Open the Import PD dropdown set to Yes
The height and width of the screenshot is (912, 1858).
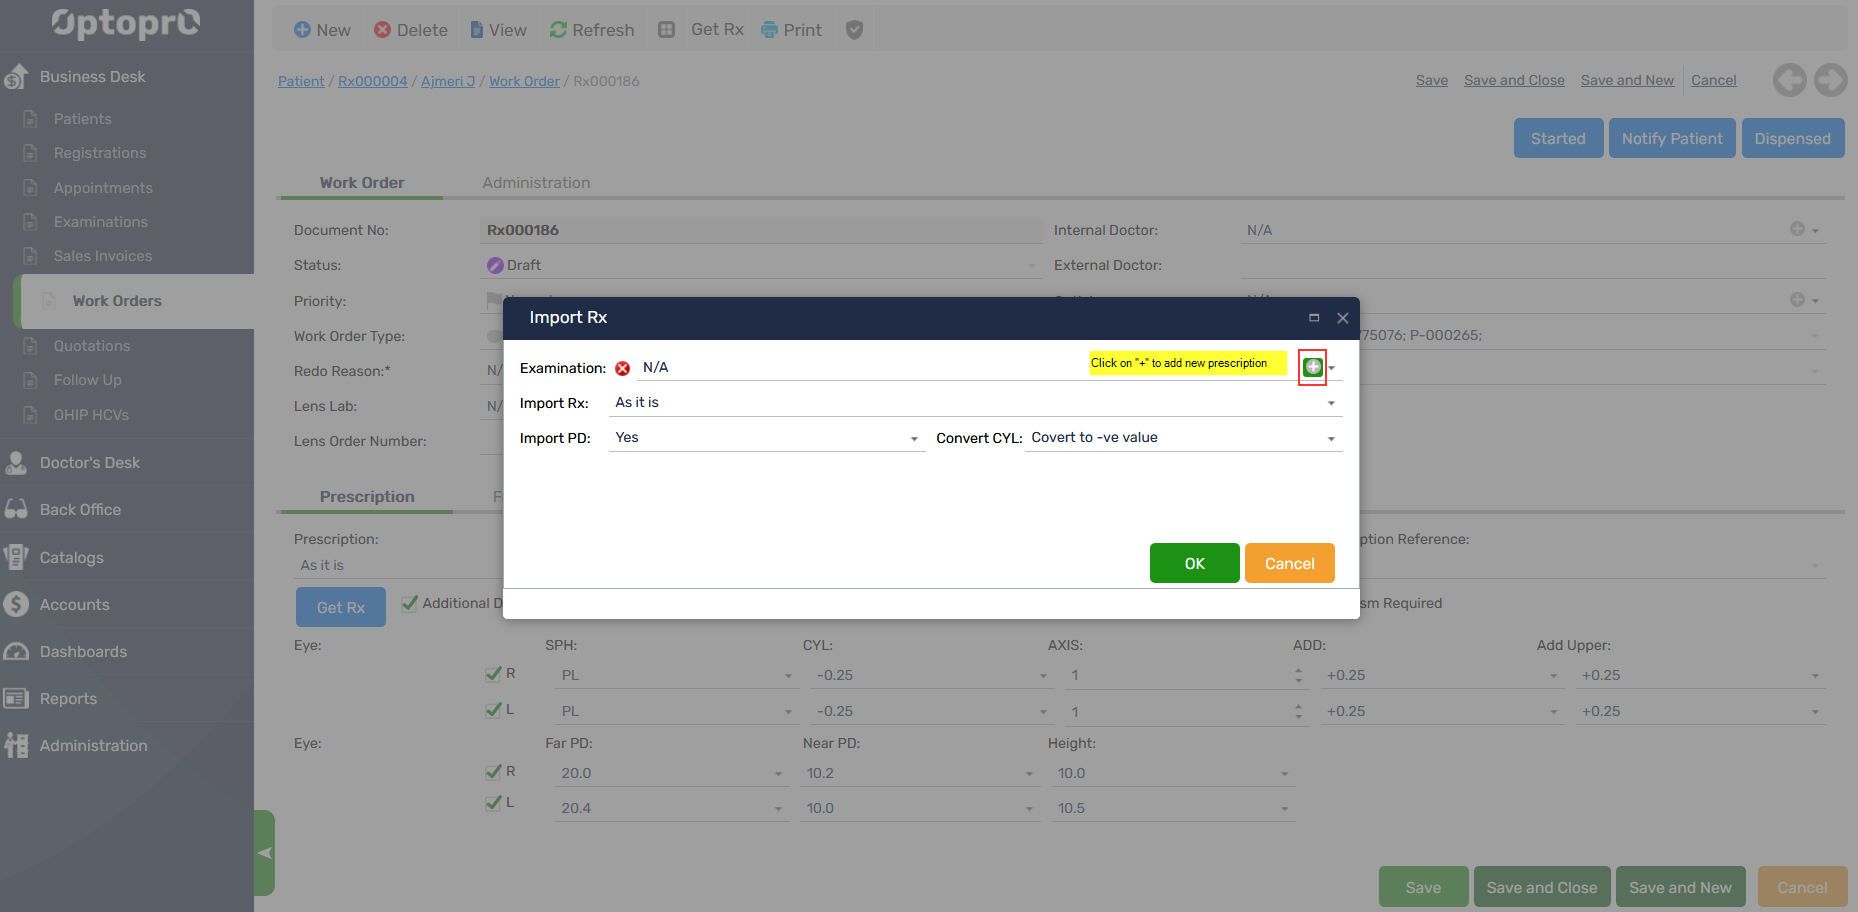[913, 439]
